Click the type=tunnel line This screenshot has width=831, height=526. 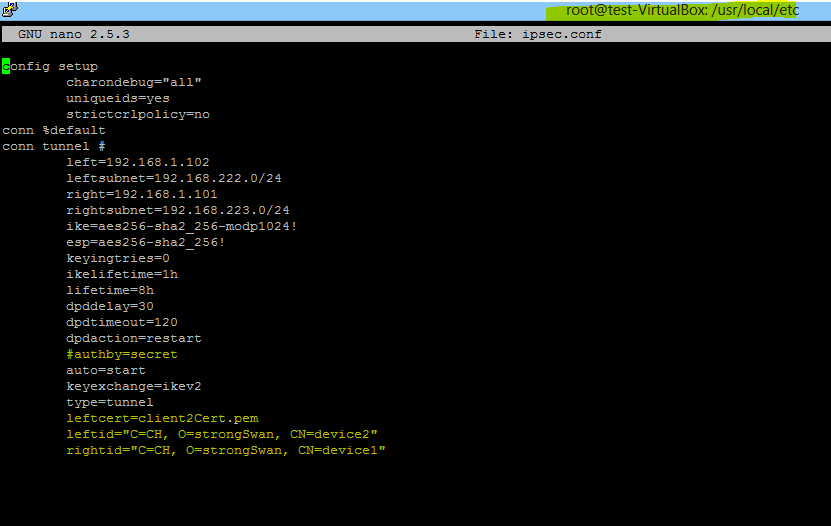click(x=110, y=402)
